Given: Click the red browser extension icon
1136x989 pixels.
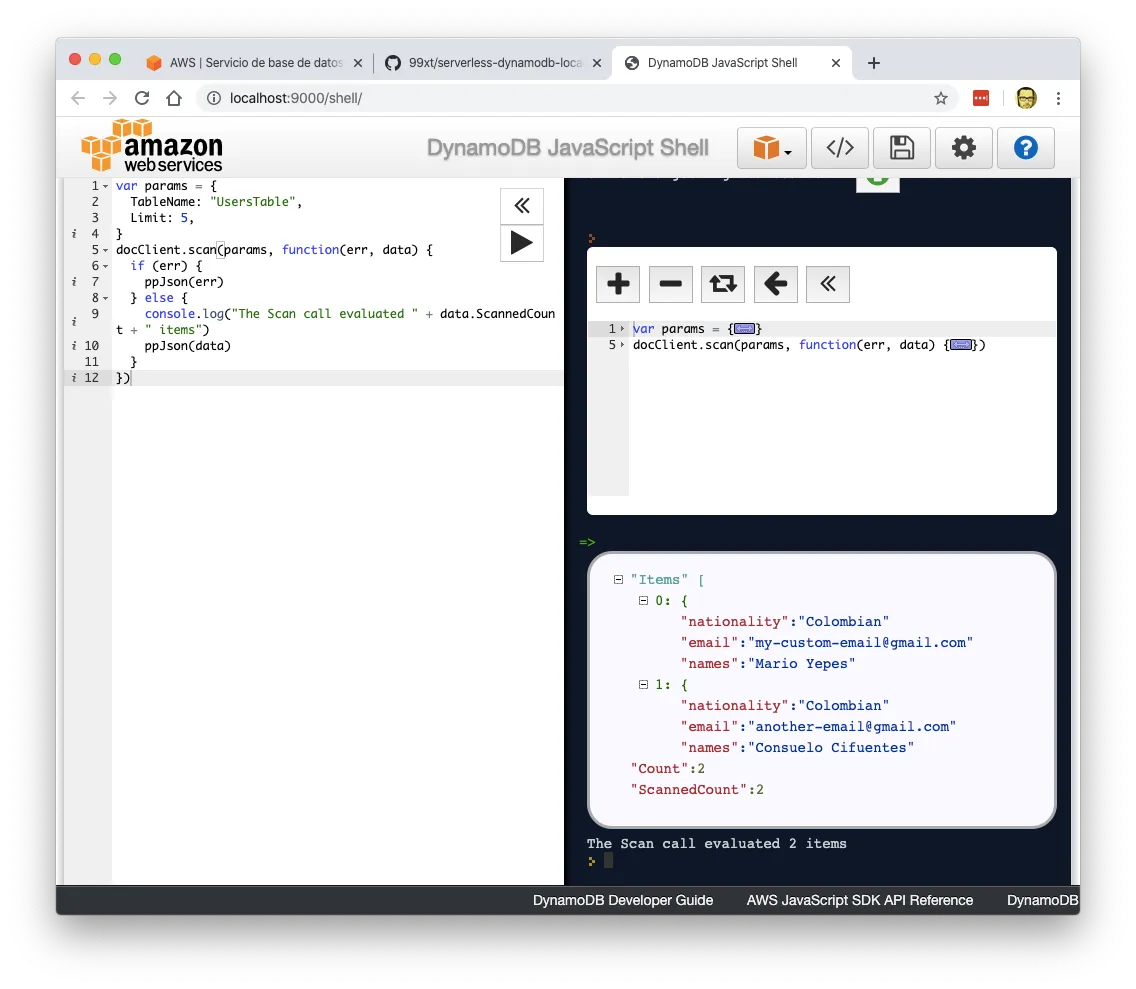Looking at the screenshot, I should tap(981, 98).
